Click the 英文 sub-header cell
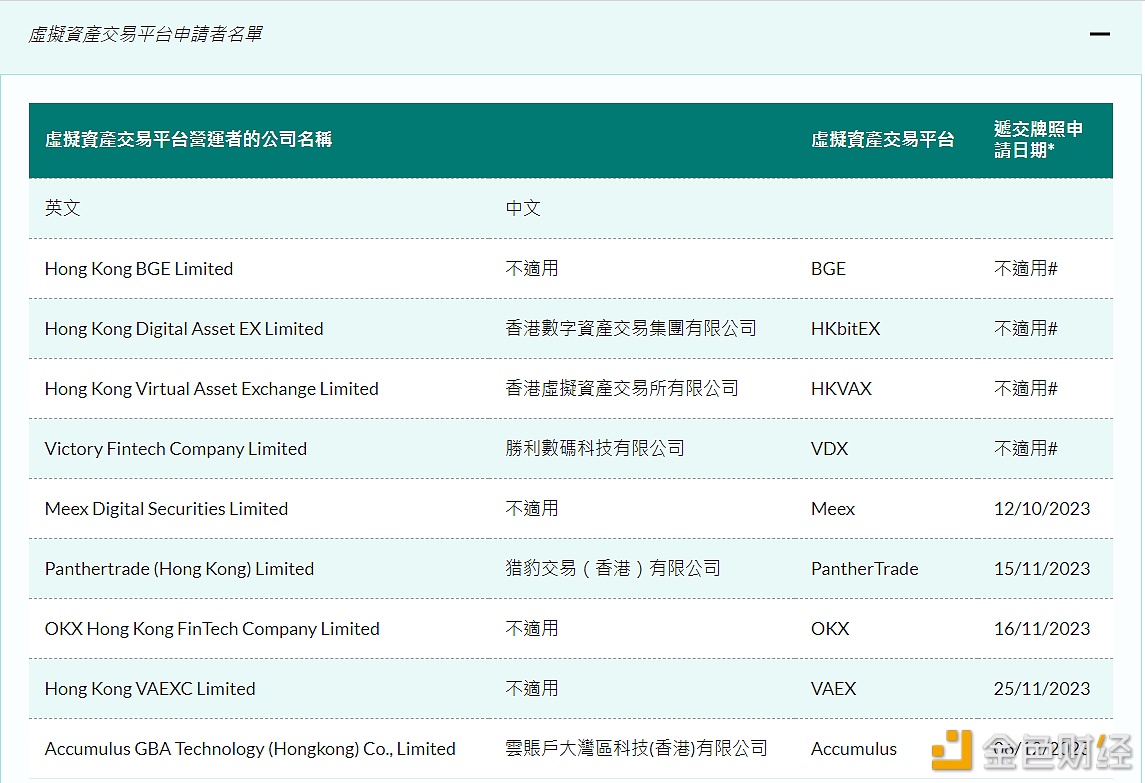The height and width of the screenshot is (783, 1145). pos(63,208)
